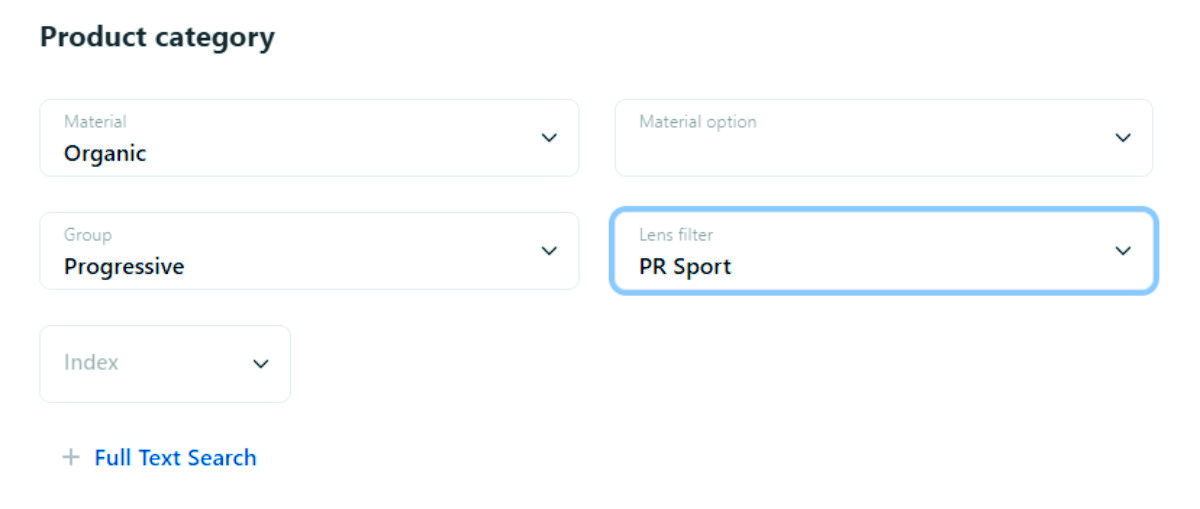The width and height of the screenshot is (1200, 509).
Task: Click the Lens filter chevron arrow
Action: 1123,251
